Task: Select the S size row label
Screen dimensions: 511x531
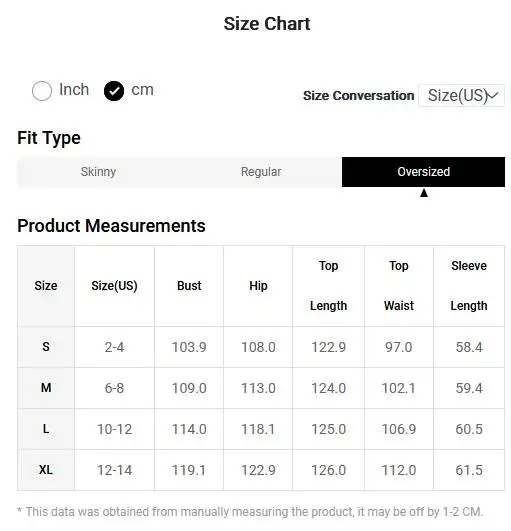Action: pos(46,347)
